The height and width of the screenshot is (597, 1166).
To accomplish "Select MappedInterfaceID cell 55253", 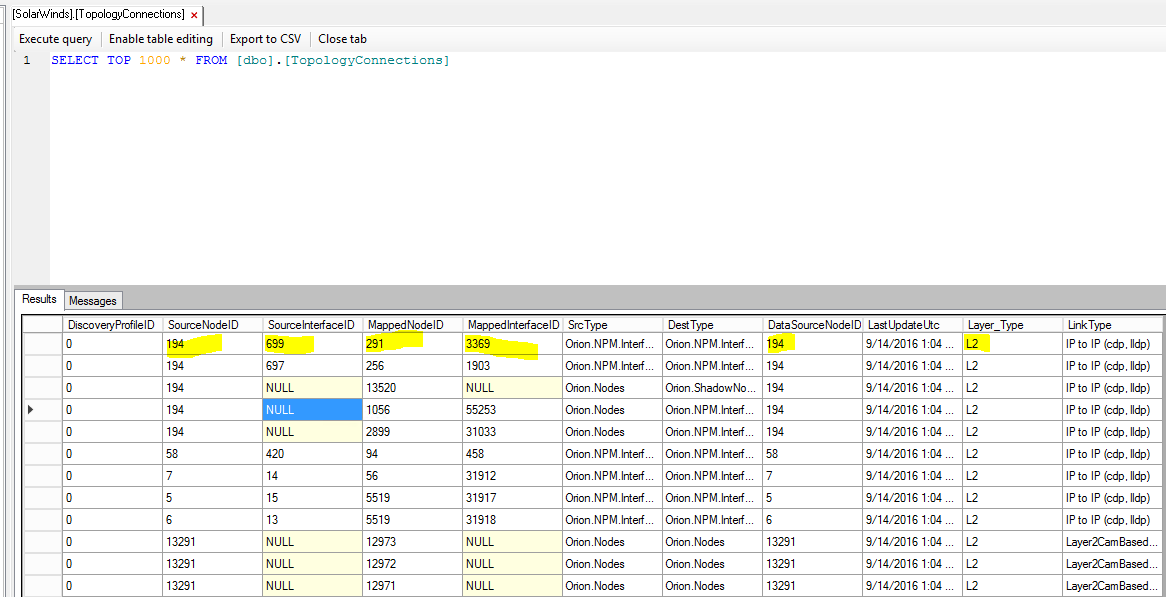I will [513, 410].
